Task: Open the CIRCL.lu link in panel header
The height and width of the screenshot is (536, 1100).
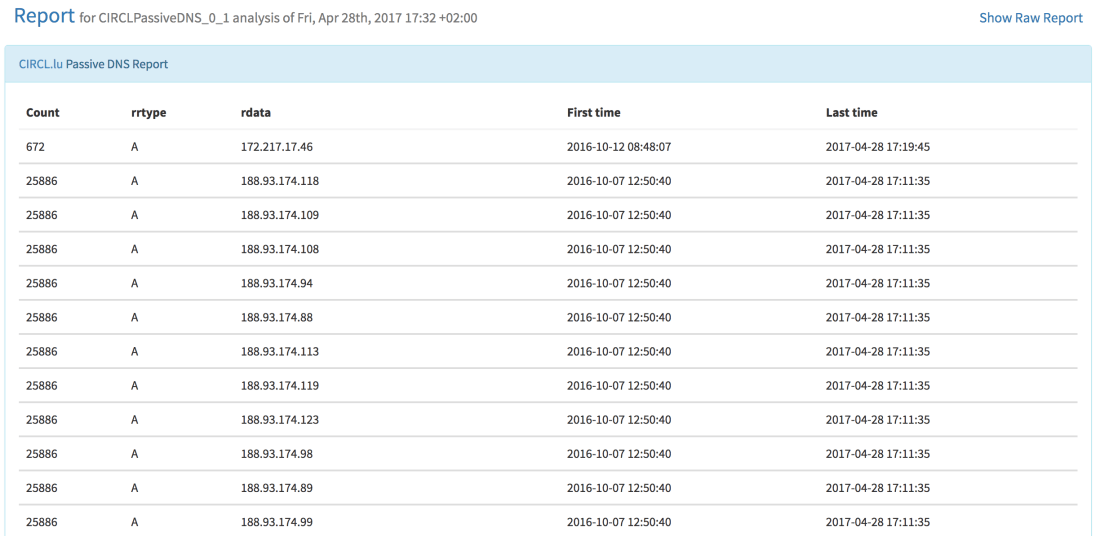Action: pos(41,64)
